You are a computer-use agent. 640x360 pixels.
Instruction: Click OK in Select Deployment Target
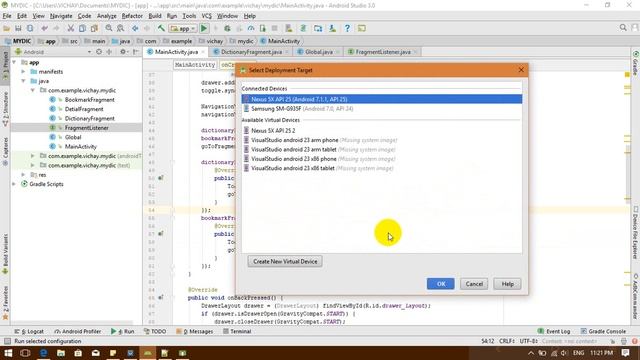coord(440,284)
